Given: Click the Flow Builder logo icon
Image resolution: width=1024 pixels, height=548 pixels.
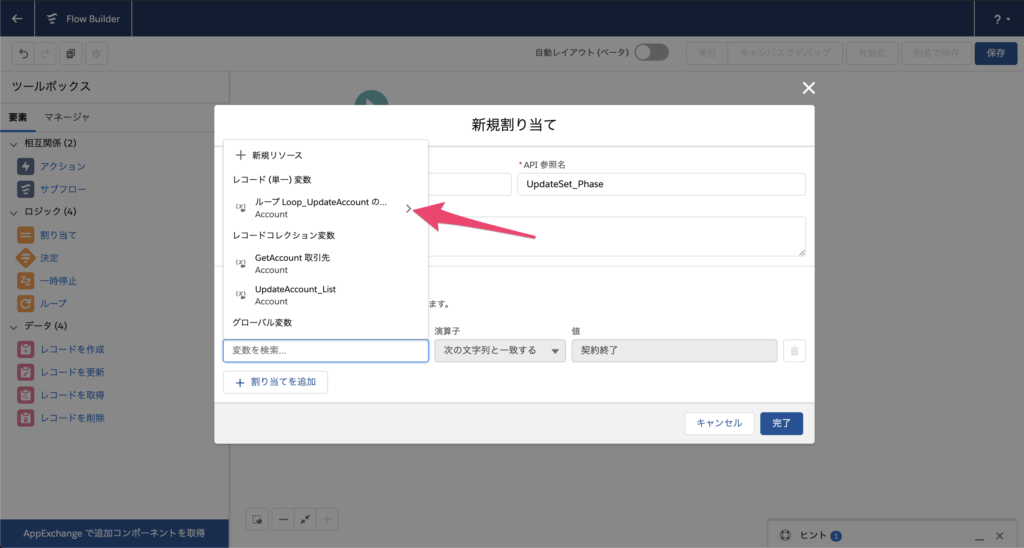Looking at the screenshot, I should point(52,19).
